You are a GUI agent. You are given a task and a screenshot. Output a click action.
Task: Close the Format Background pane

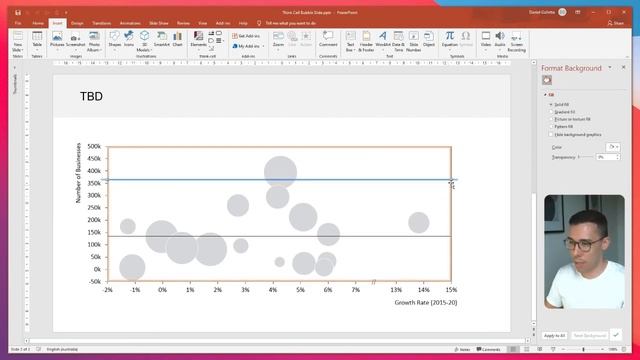tap(623, 67)
